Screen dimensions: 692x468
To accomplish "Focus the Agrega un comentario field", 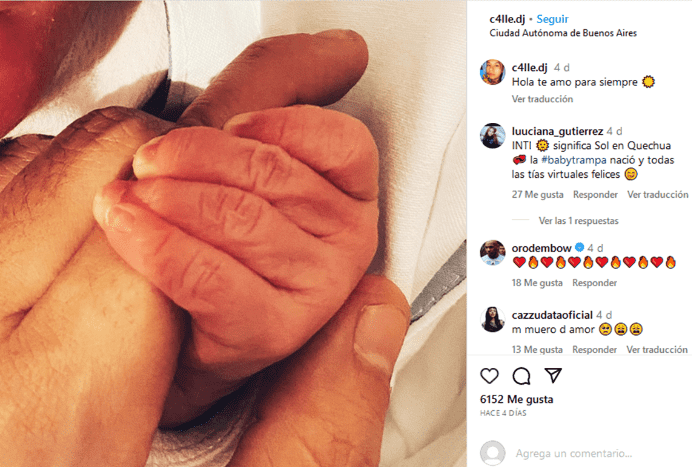I will 574,453.
